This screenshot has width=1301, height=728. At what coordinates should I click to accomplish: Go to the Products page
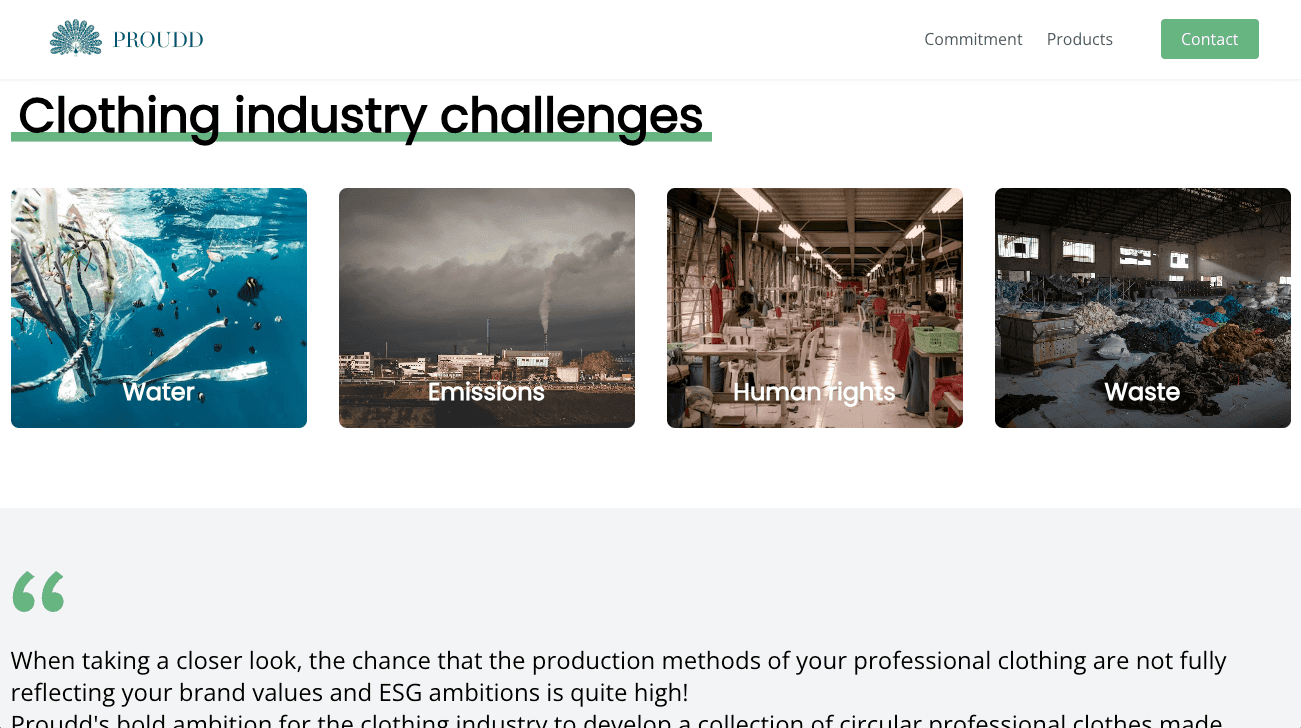pos(1079,39)
